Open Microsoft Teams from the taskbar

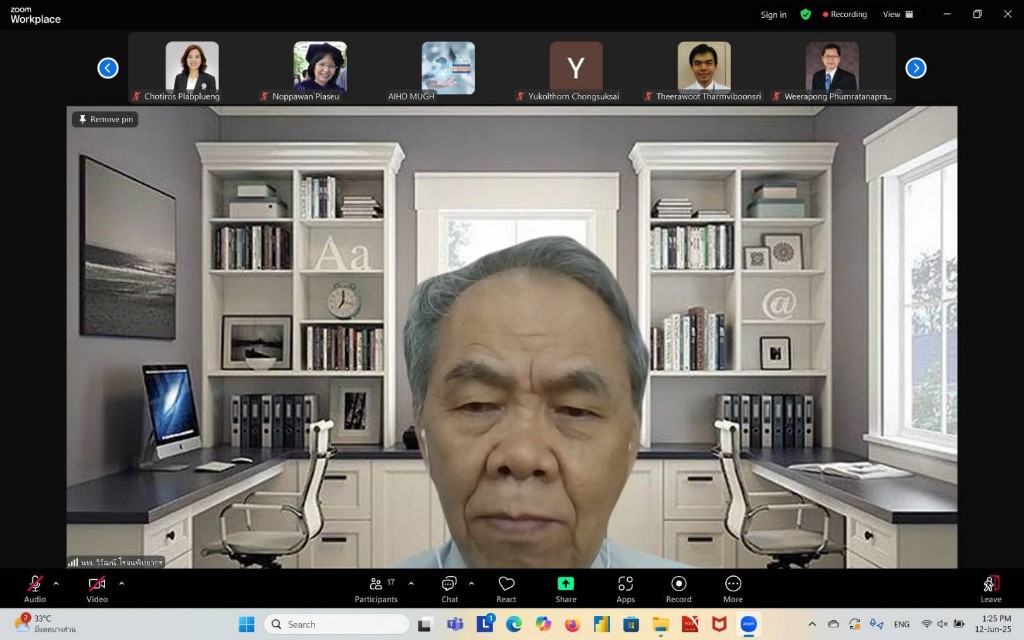455,625
